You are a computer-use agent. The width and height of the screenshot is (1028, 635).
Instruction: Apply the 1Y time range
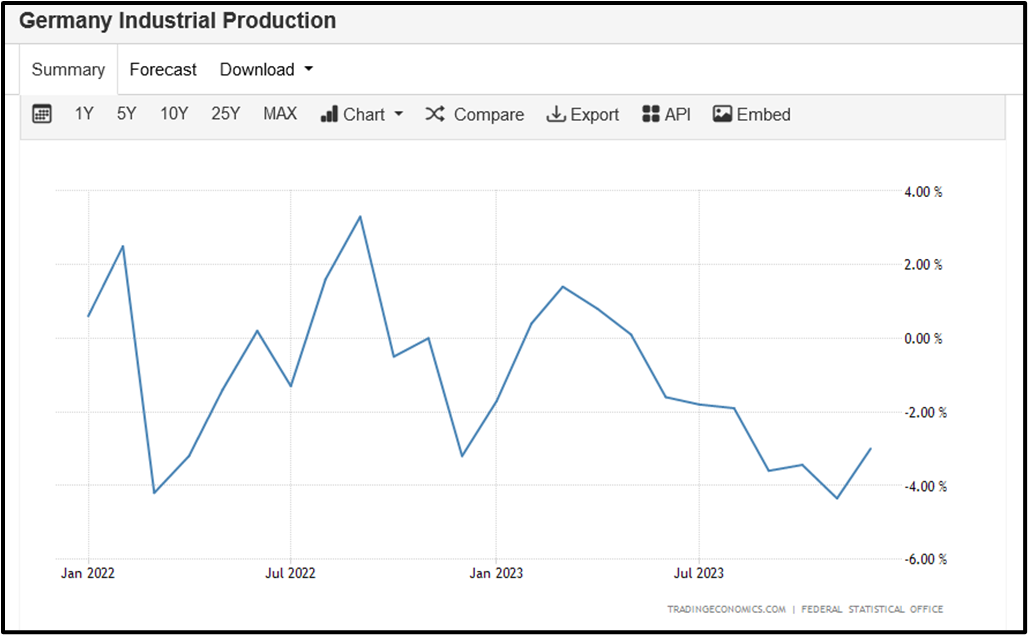coord(84,114)
